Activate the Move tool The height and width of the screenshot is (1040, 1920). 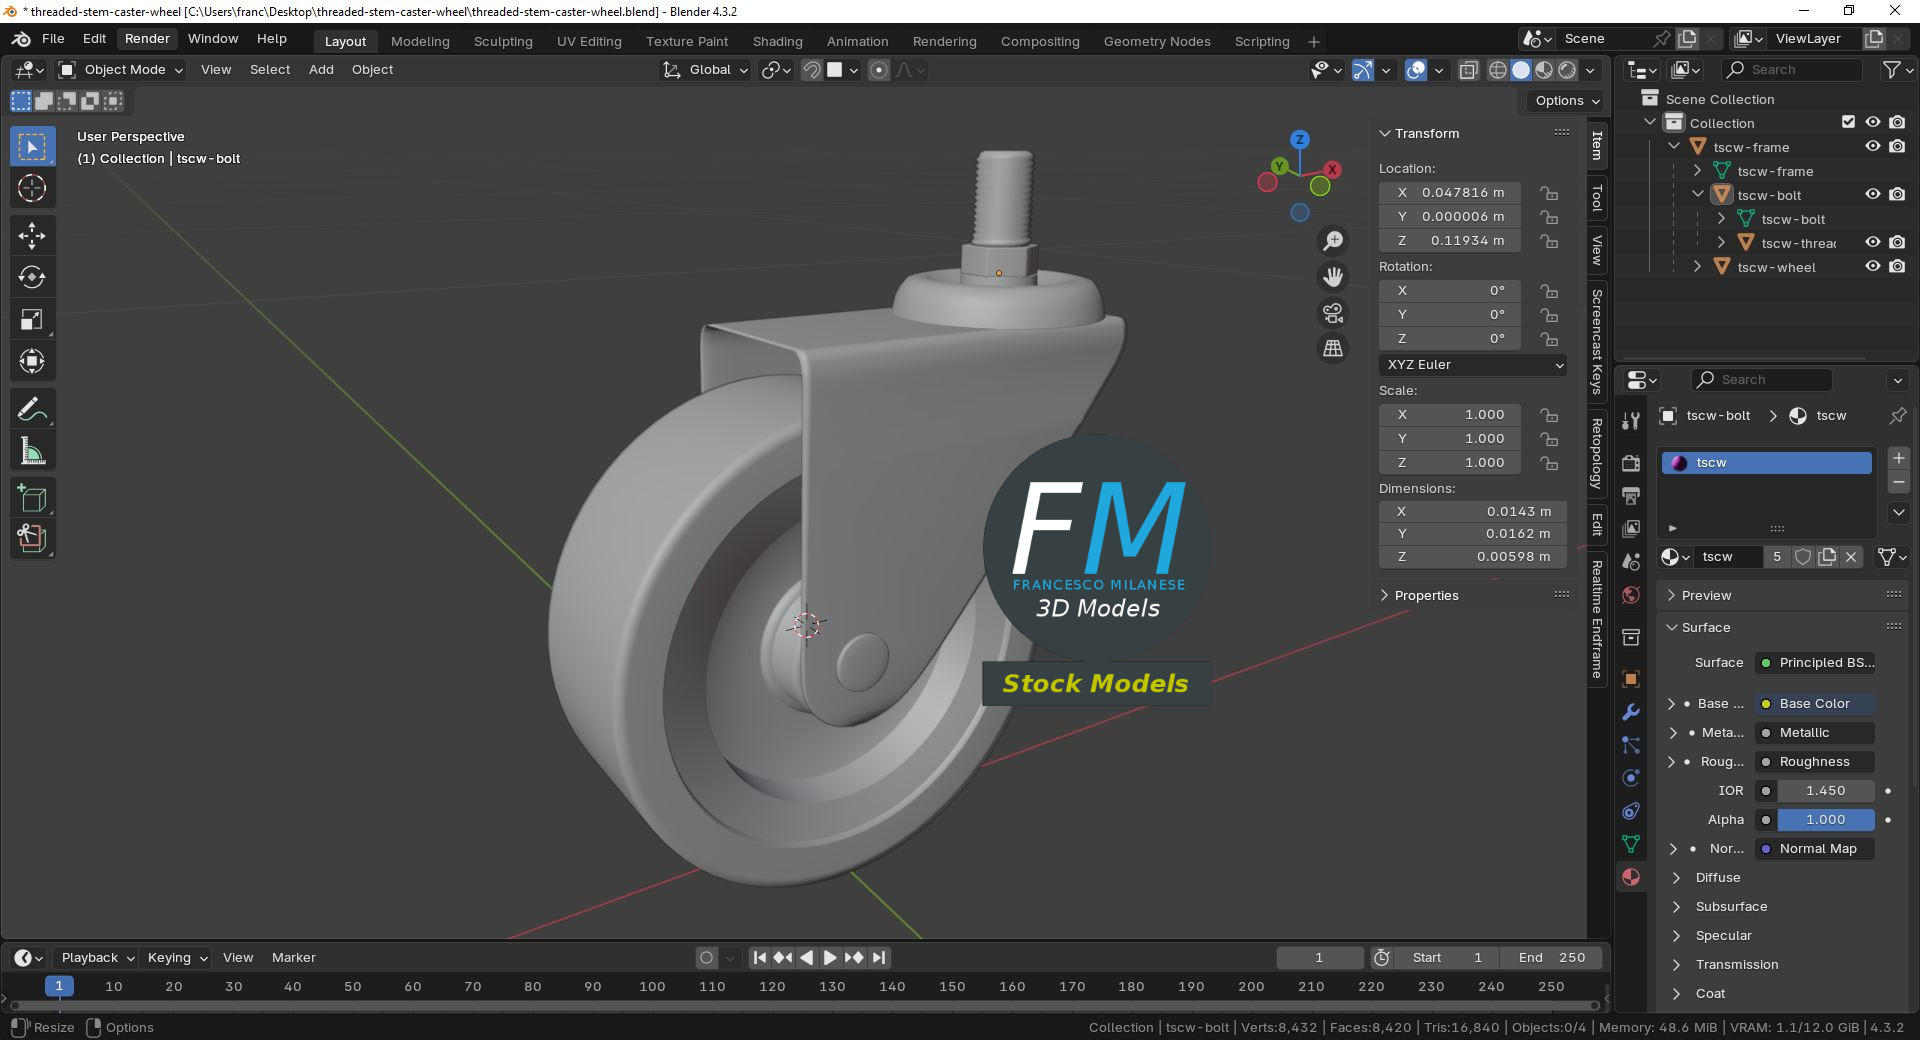pyautogui.click(x=32, y=236)
